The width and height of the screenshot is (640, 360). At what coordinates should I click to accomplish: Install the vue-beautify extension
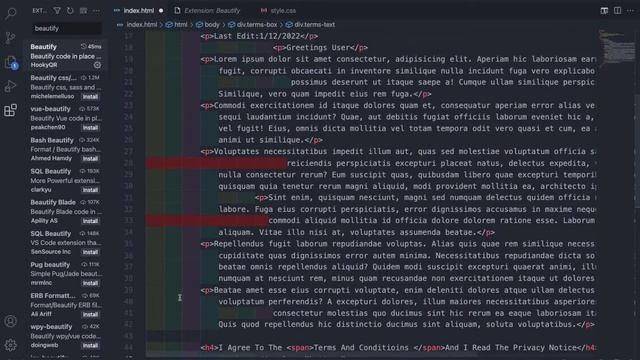(90, 128)
